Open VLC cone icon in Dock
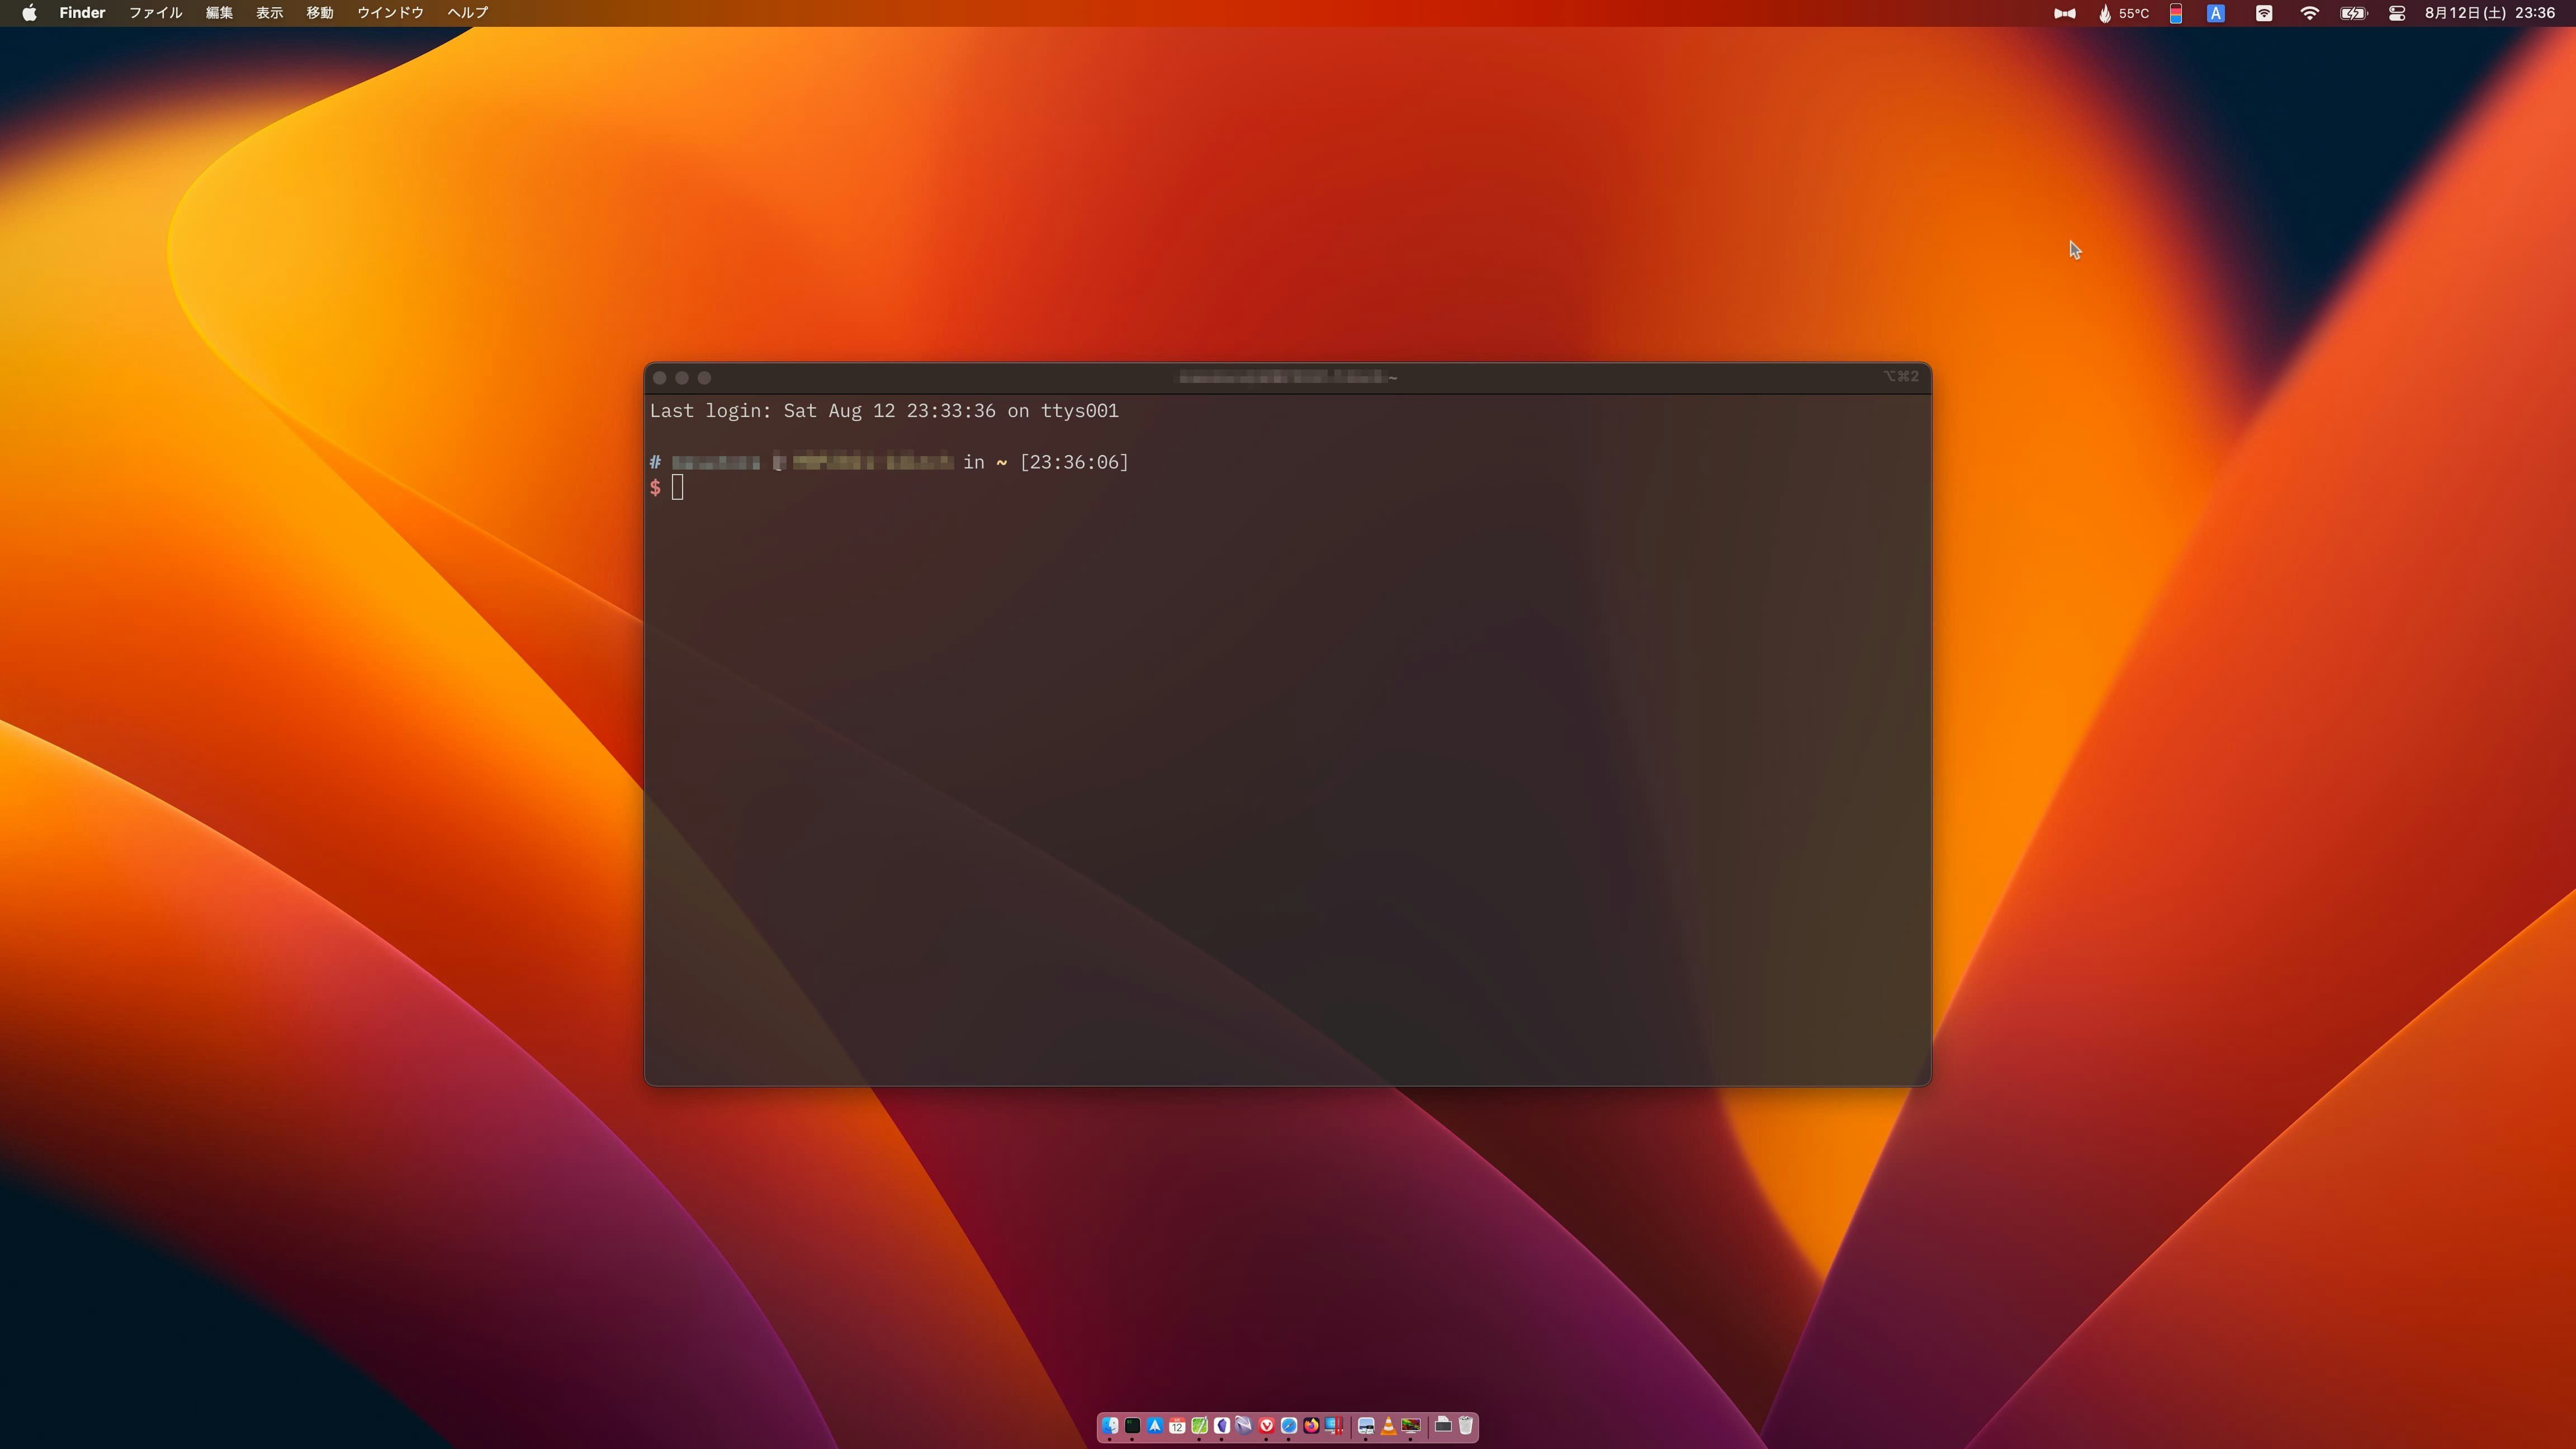This screenshot has height=1449, width=2576. pos(1389,1426)
